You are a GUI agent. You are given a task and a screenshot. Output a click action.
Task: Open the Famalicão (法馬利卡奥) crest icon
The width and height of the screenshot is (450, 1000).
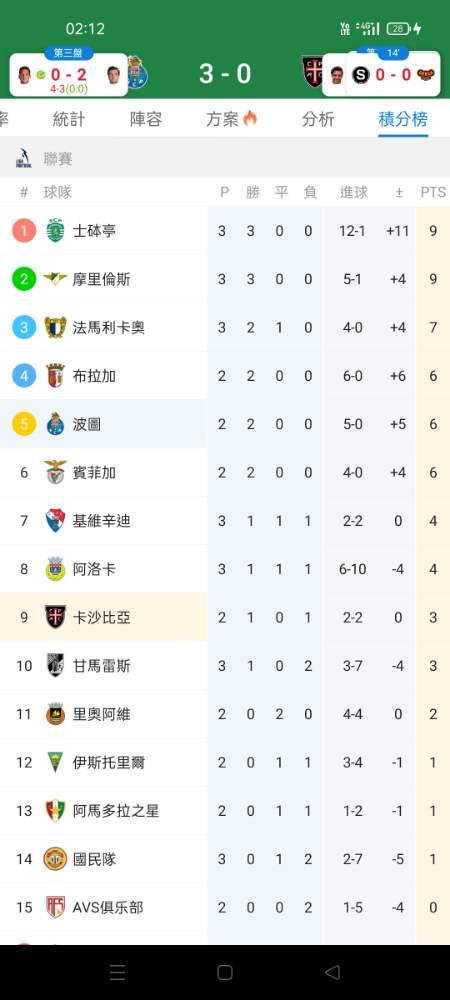click(55, 327)
